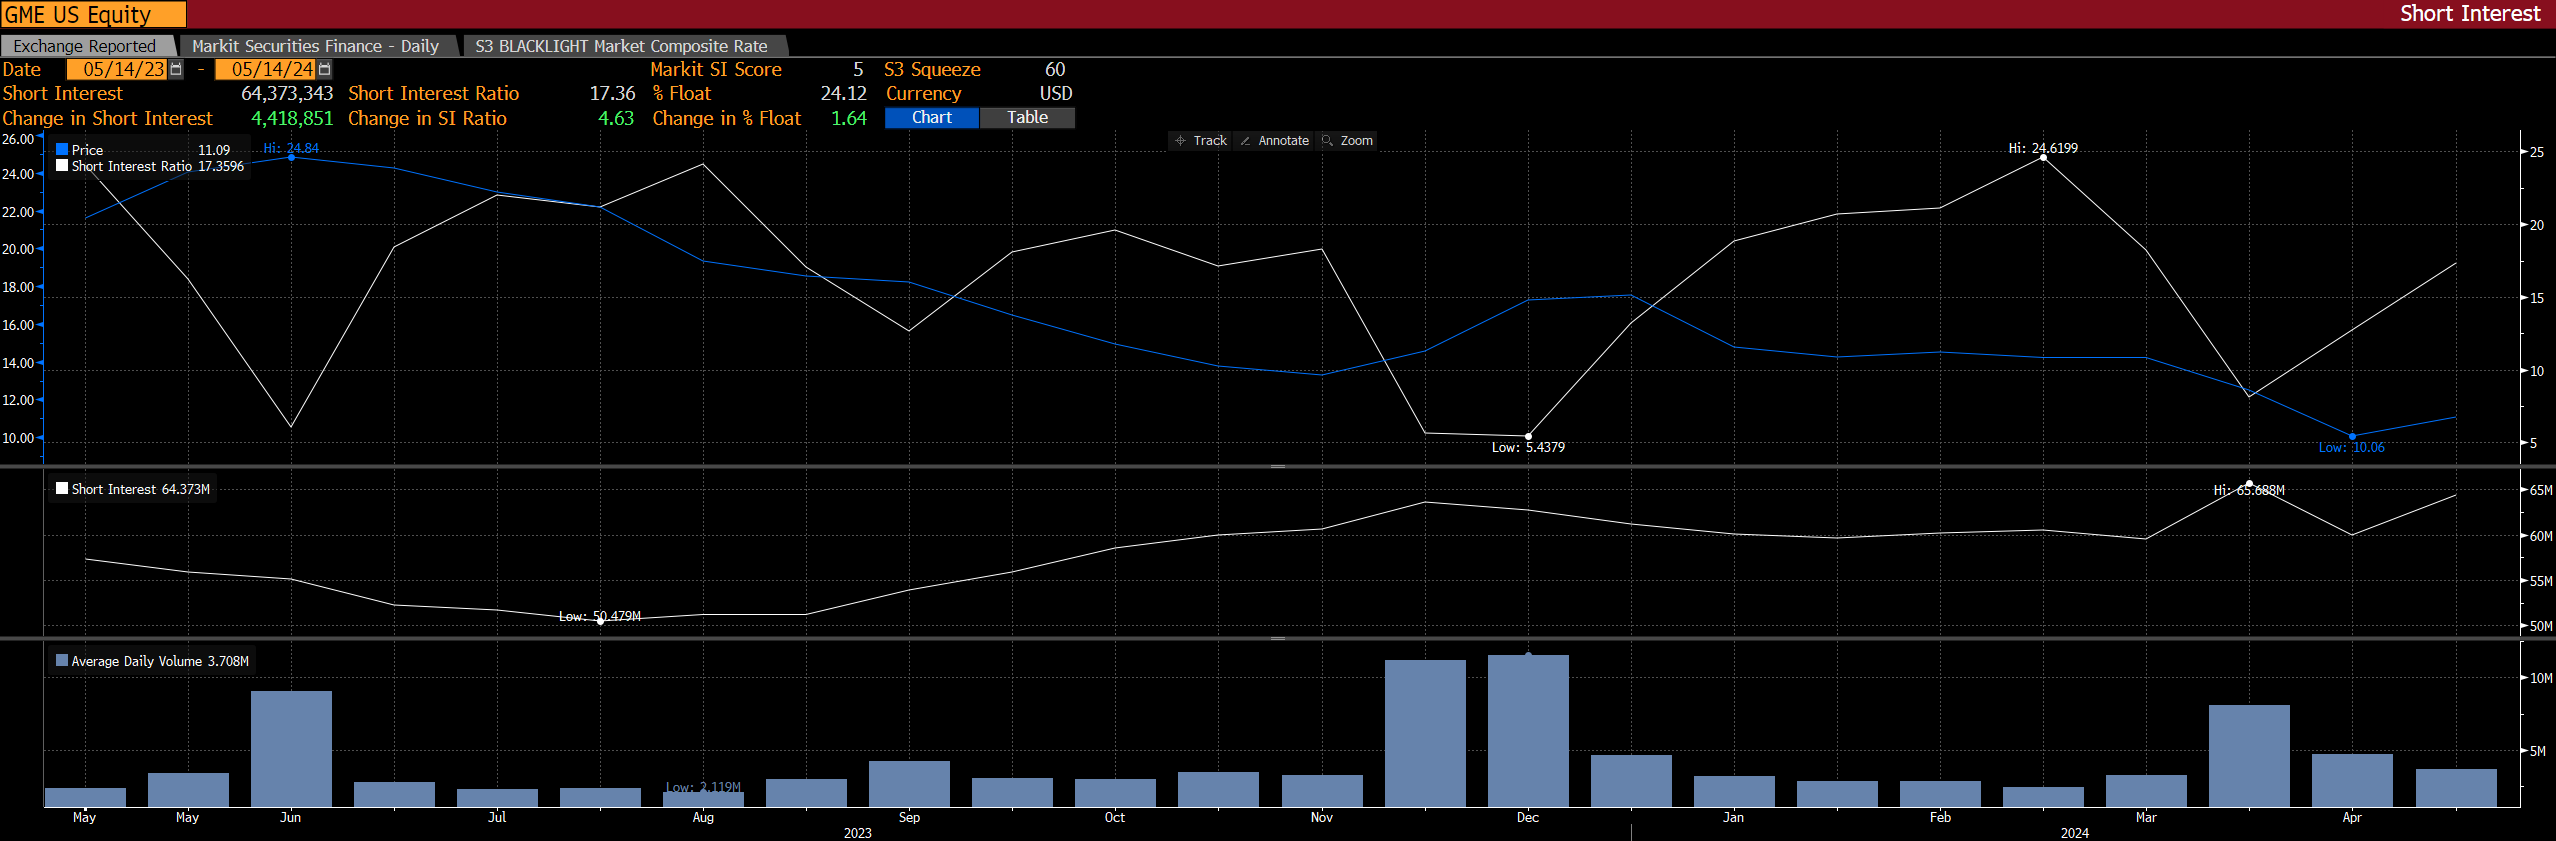Click the Currency value USD
Screen dimensions: 2556x841
(1056, 93)
